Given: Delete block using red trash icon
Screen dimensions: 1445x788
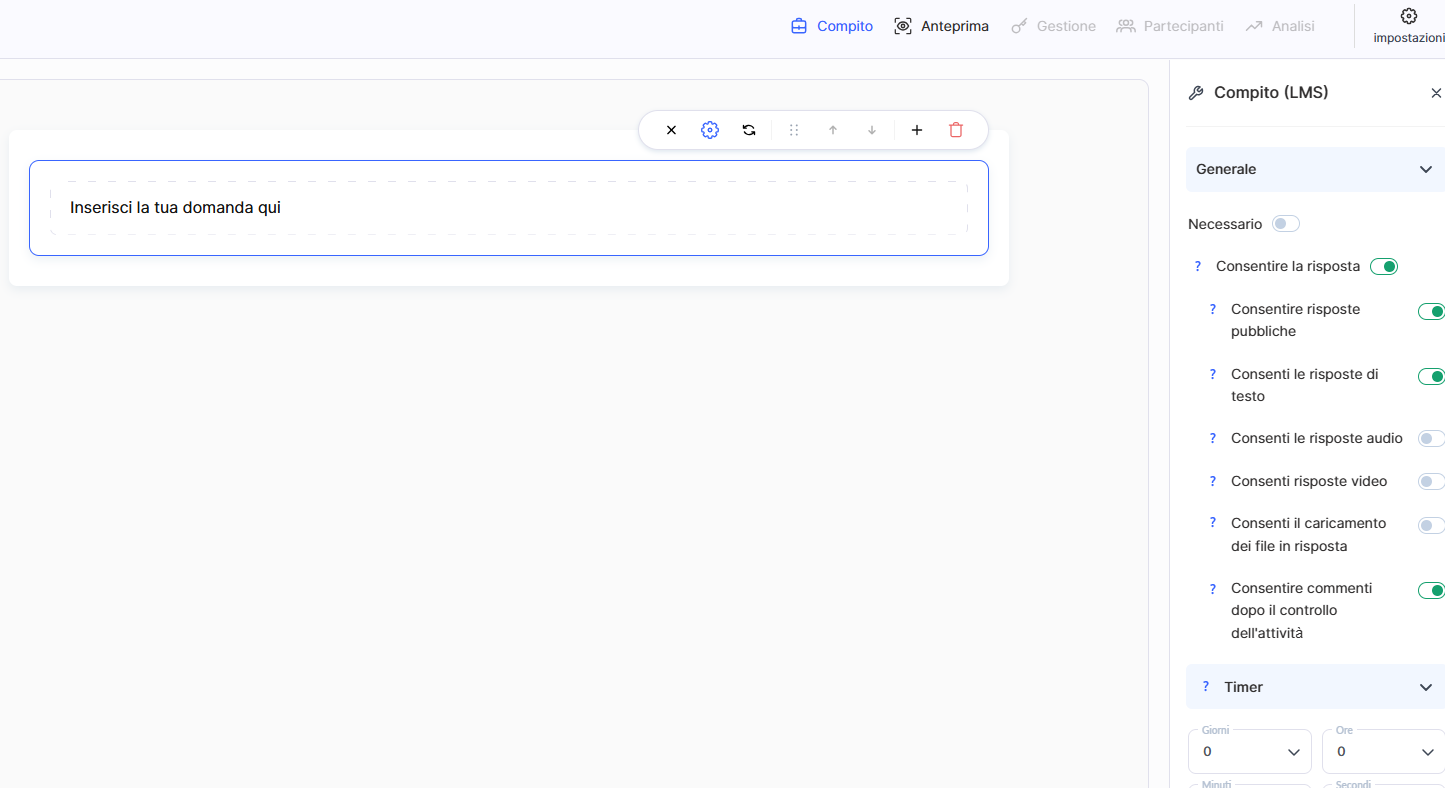Looking at the screenshot, I should 956,130.
